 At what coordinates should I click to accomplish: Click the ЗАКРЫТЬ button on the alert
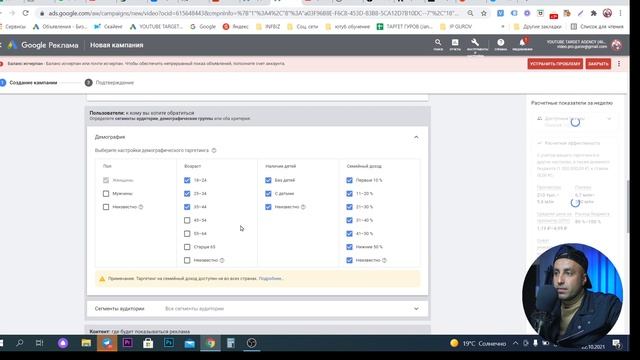[598, 64]
